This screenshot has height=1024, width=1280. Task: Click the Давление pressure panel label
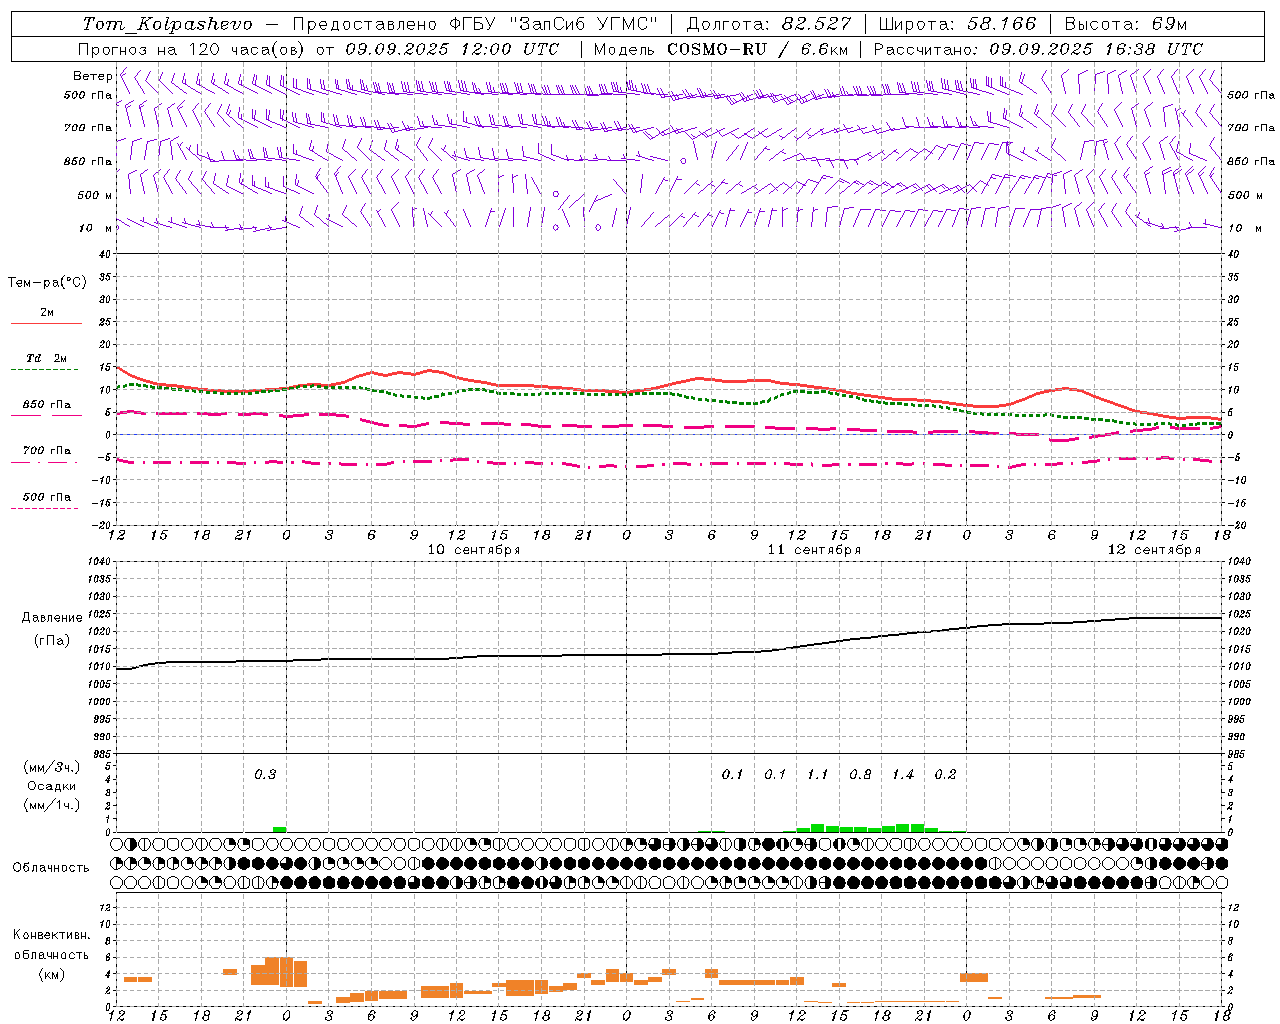tap(52, 618)
